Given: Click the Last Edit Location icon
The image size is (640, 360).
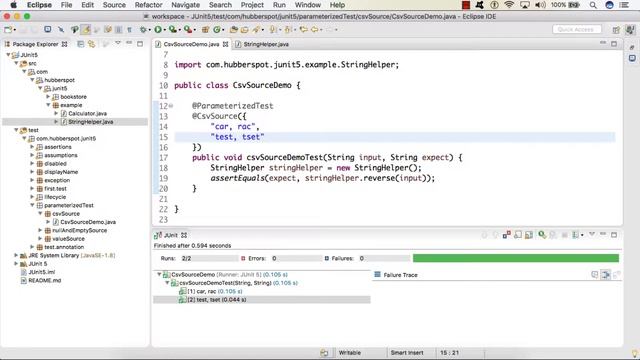Looking at the screenshot, I should 303,29.
